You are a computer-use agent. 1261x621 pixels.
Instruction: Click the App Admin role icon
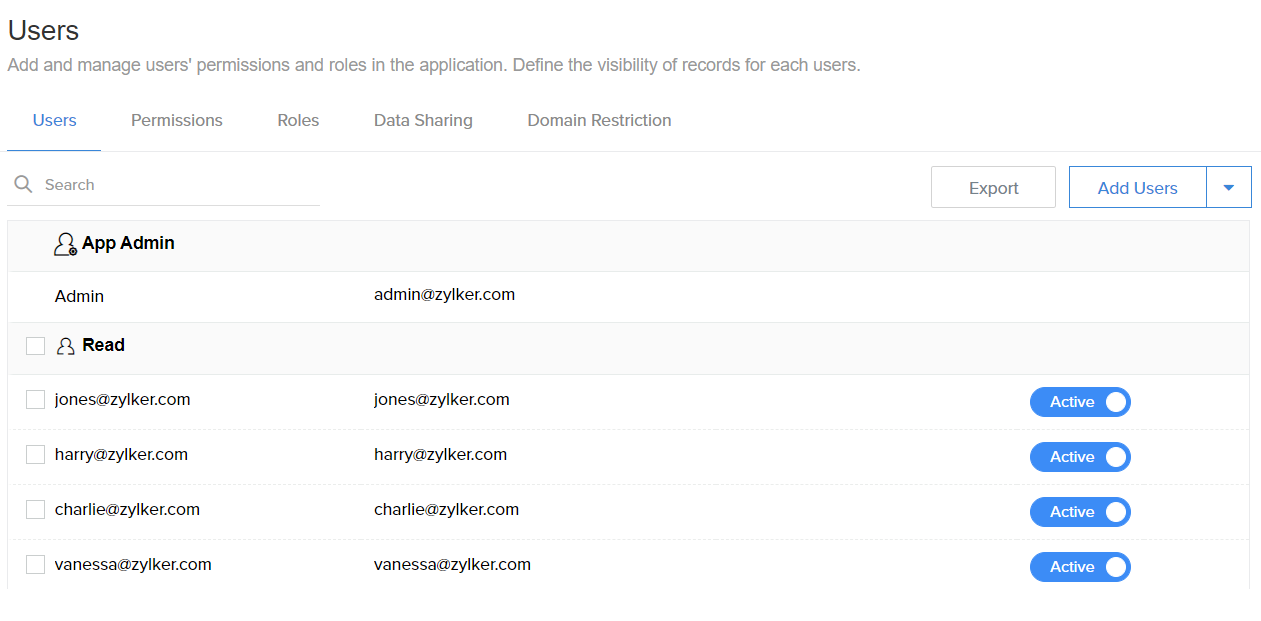coord(64,243)
